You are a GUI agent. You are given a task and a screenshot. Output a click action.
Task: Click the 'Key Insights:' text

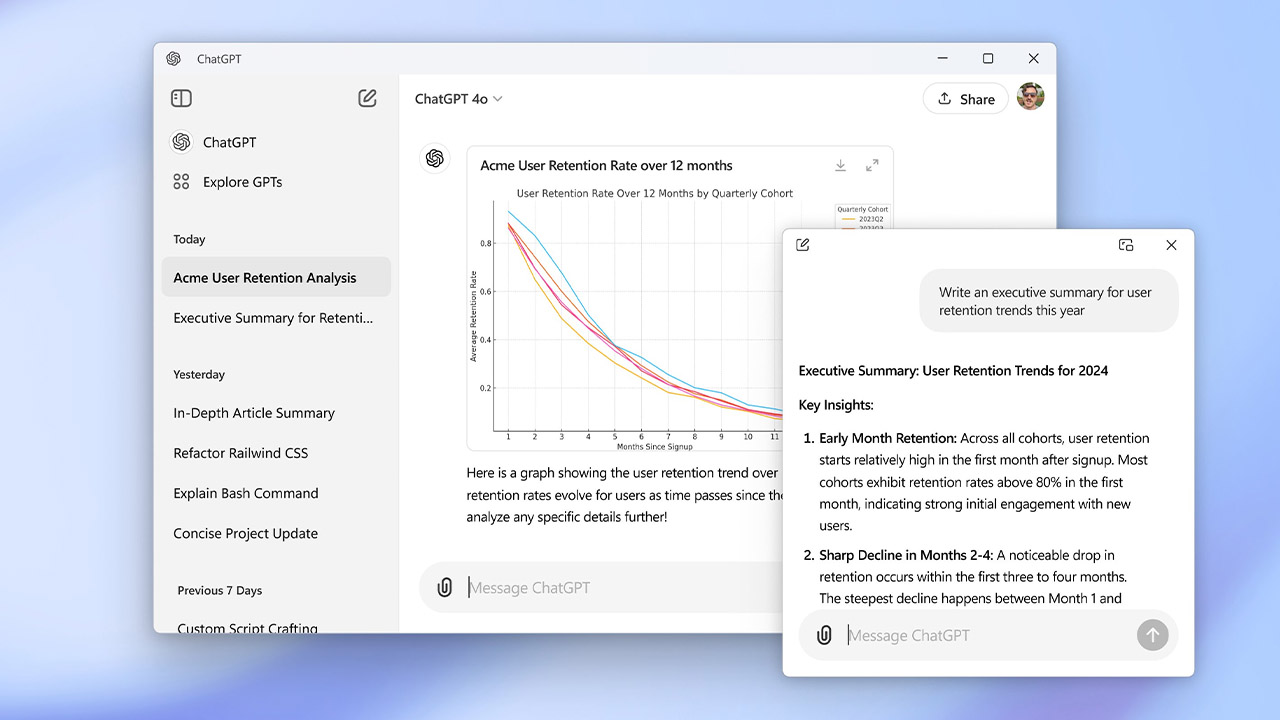click(x=836, y=405)
